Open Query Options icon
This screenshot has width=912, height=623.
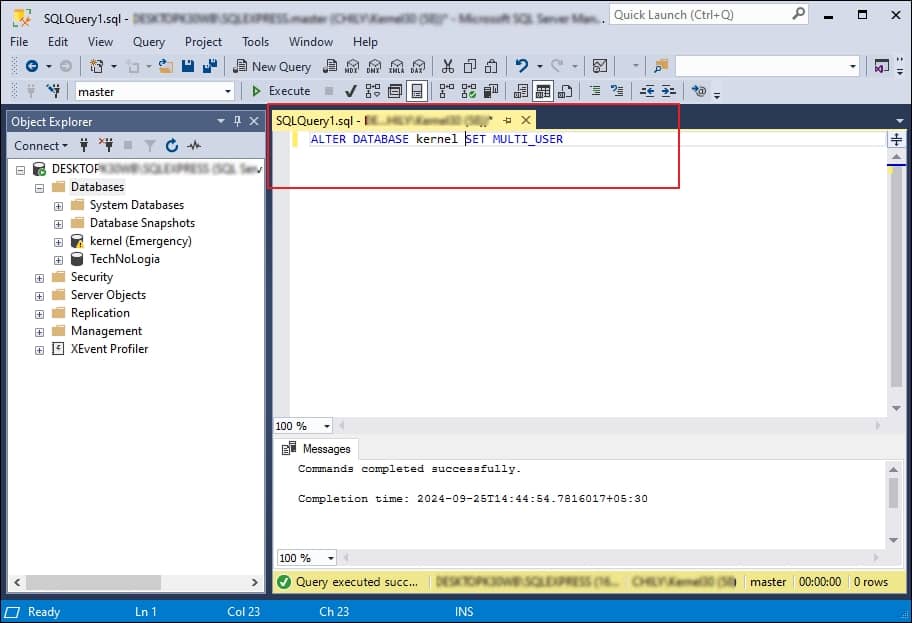pos(395,91)
